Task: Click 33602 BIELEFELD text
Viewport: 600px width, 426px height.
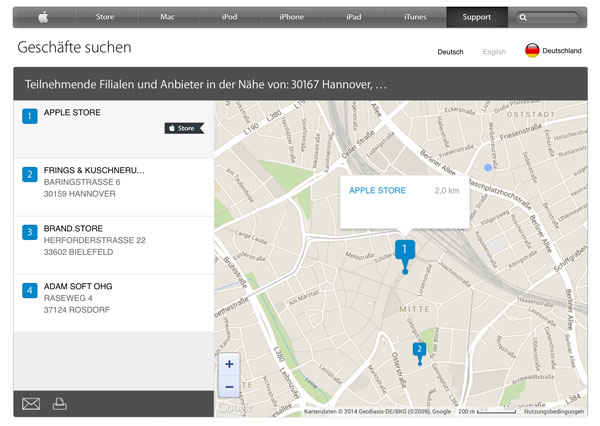Action: 78,252
